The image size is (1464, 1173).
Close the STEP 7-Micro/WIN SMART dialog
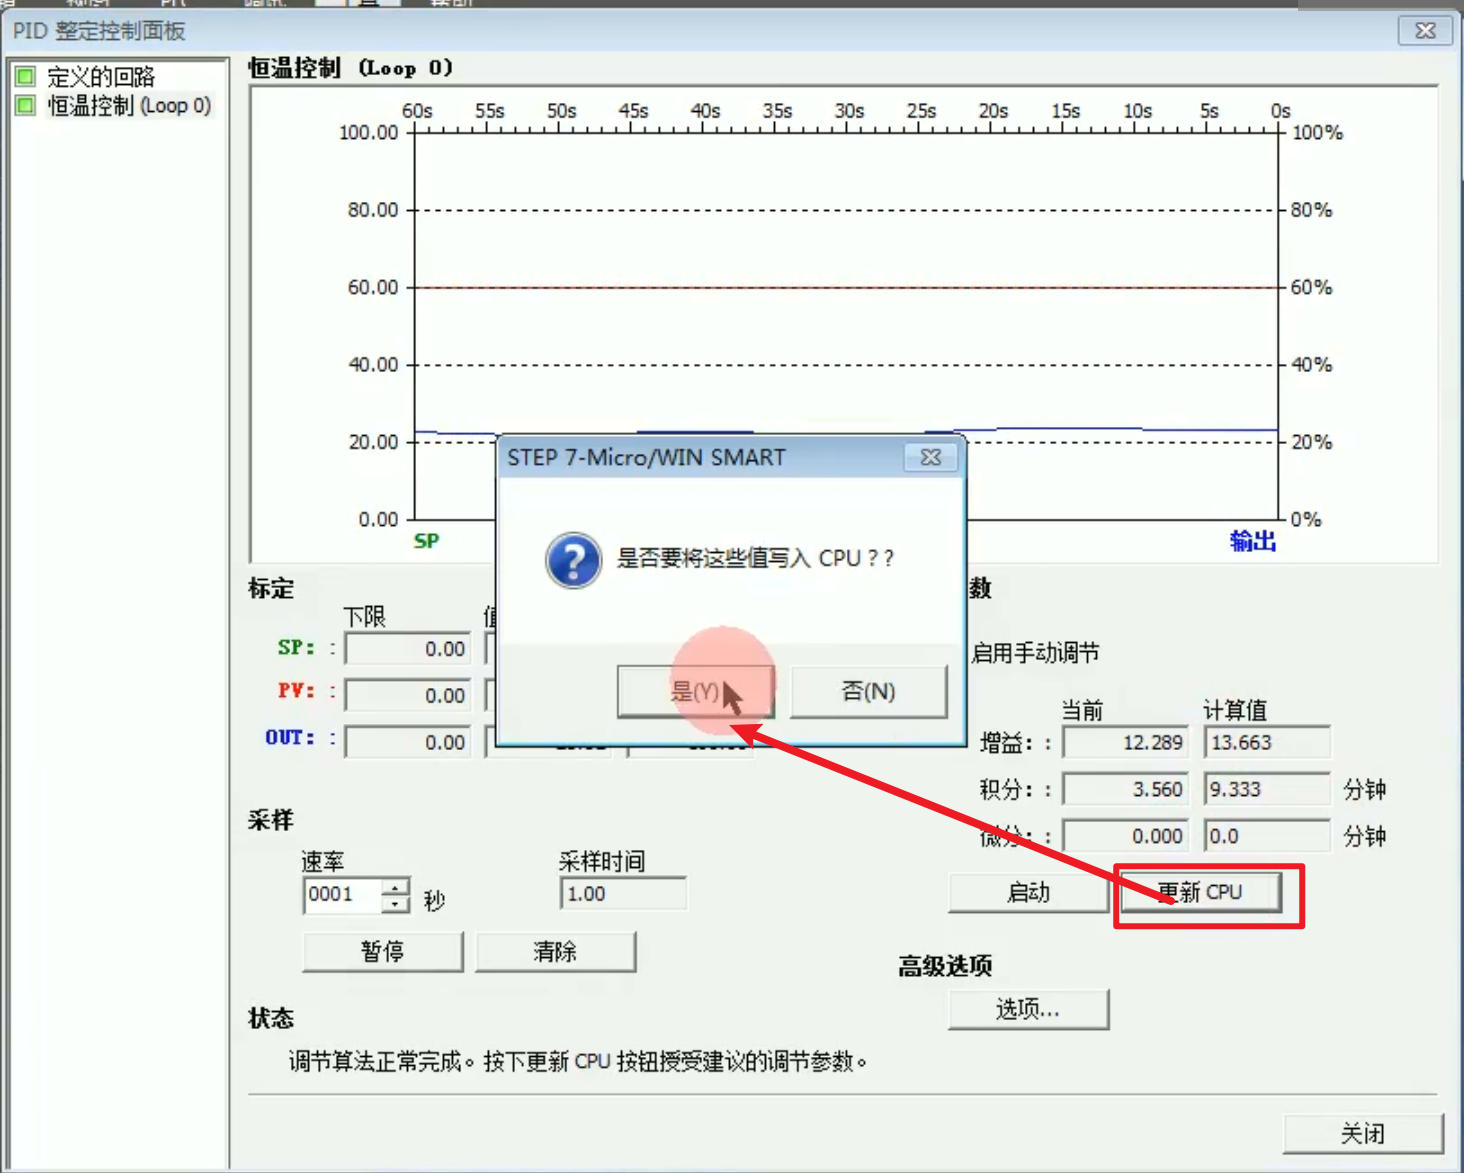pyautogui.click(x=931, y=457)
